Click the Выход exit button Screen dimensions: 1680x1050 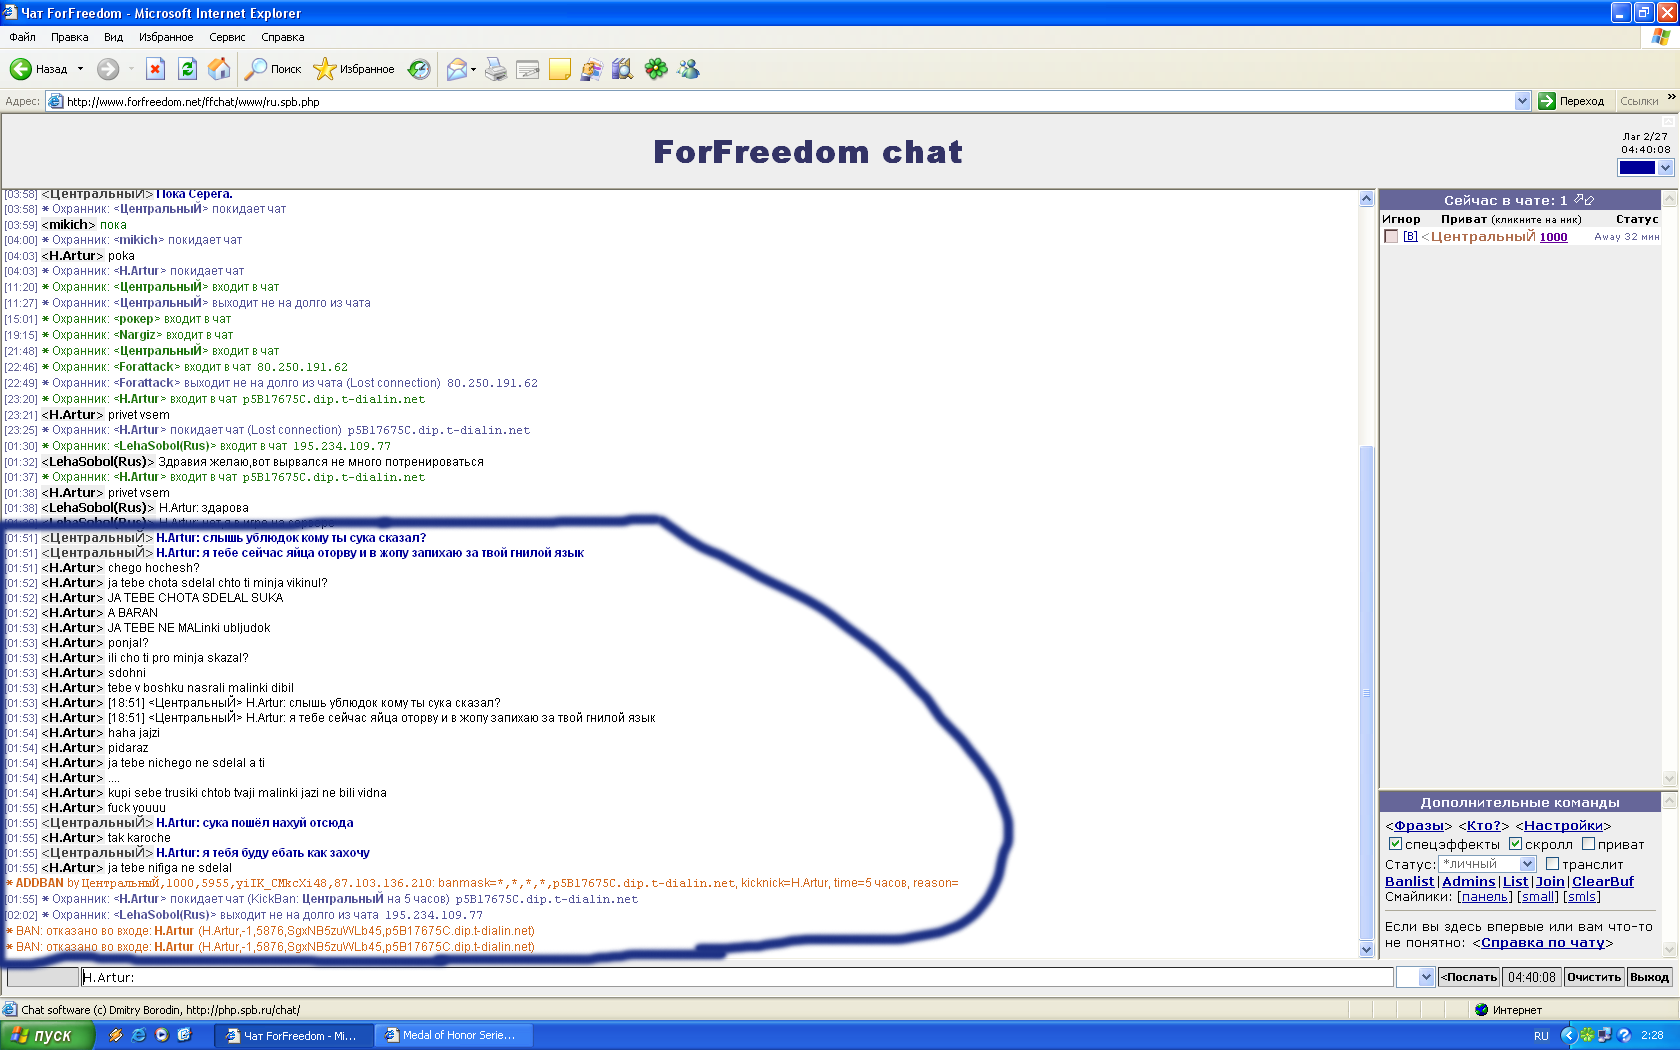tap(1649, 977)
